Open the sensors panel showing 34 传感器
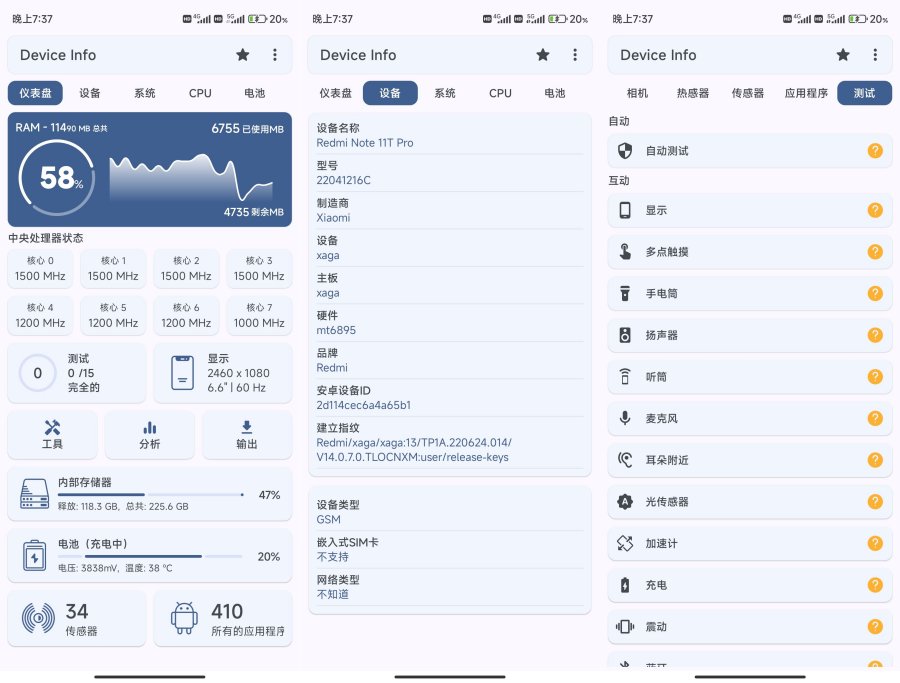 click(x=77, y=617)
